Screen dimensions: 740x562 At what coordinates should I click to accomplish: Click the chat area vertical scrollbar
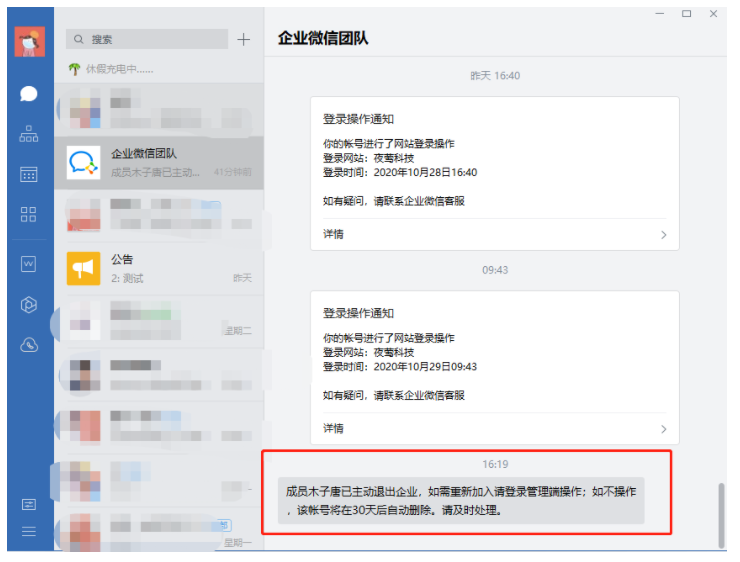[721, 515]
